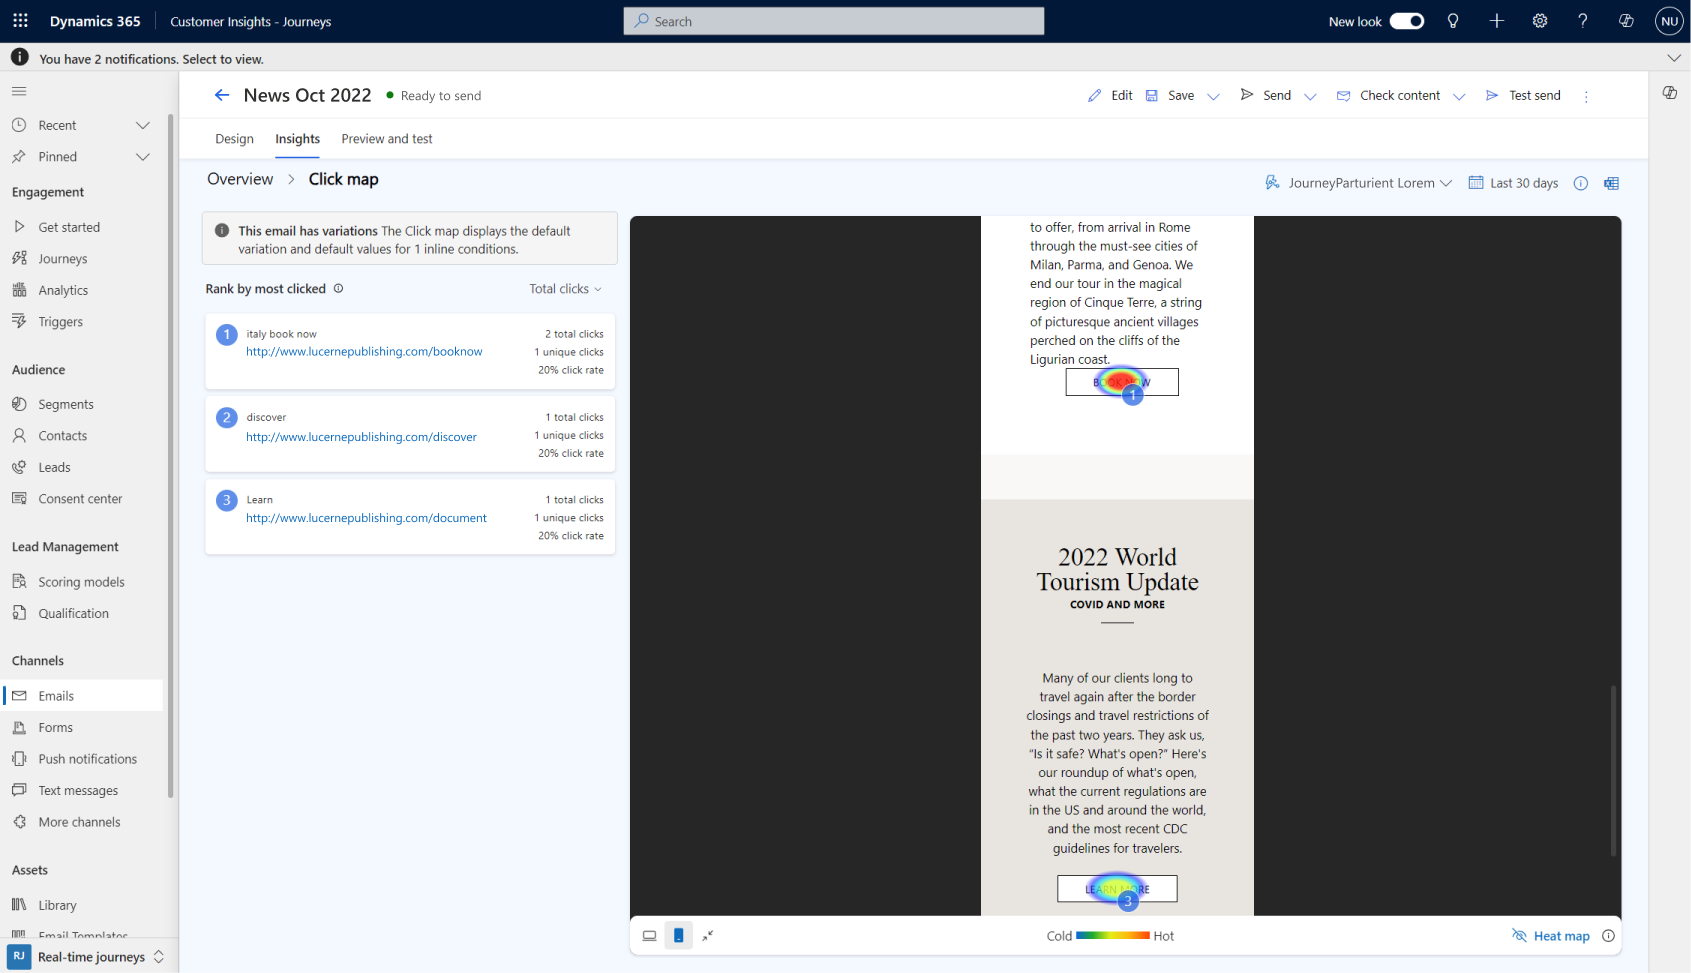
Task: Go back using the left arrow
Action: (x=221, y=95)
